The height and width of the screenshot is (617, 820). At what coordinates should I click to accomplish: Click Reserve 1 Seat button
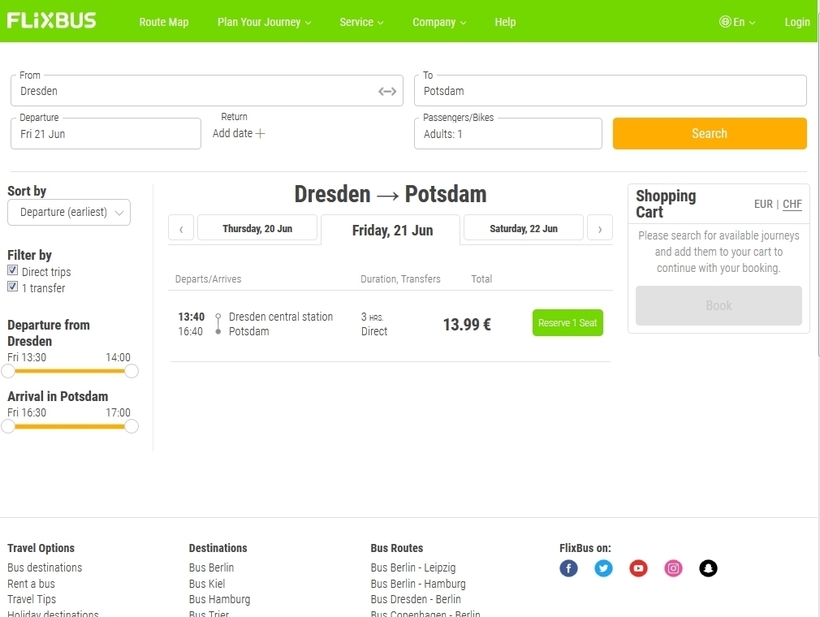[567, 323]
